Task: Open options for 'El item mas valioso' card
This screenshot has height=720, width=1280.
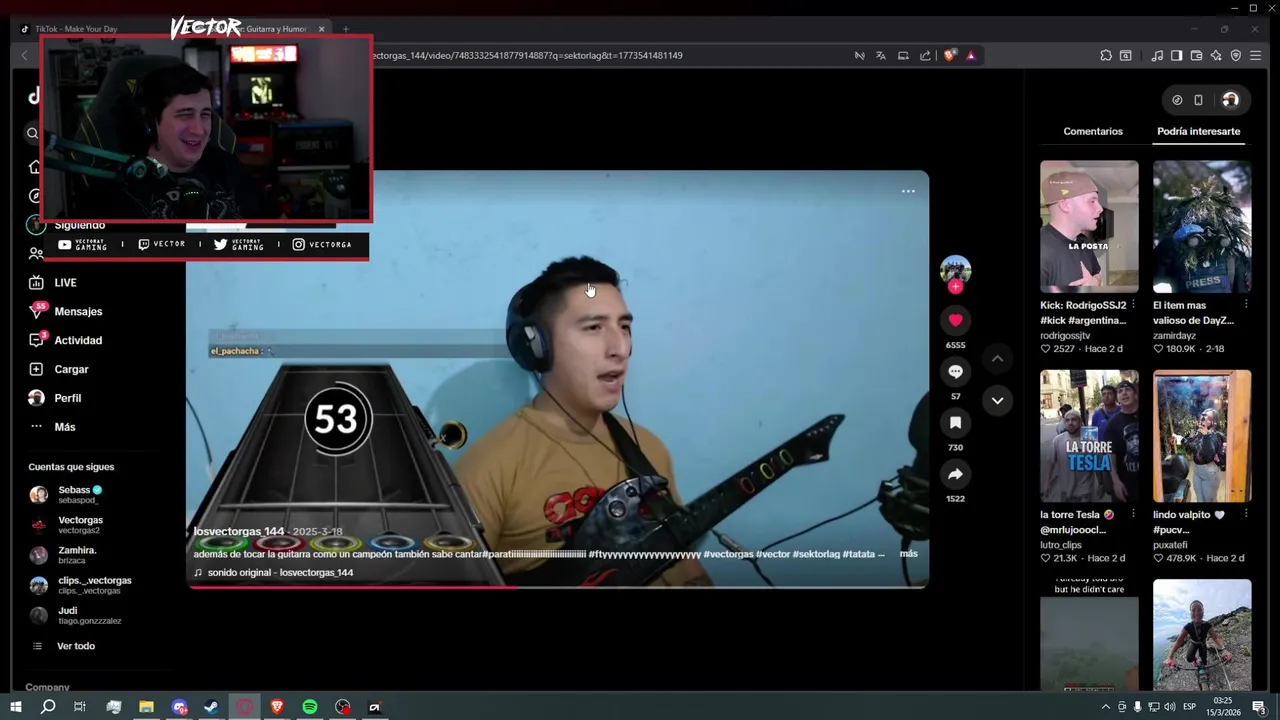Action: click(x=1246, y=304)
